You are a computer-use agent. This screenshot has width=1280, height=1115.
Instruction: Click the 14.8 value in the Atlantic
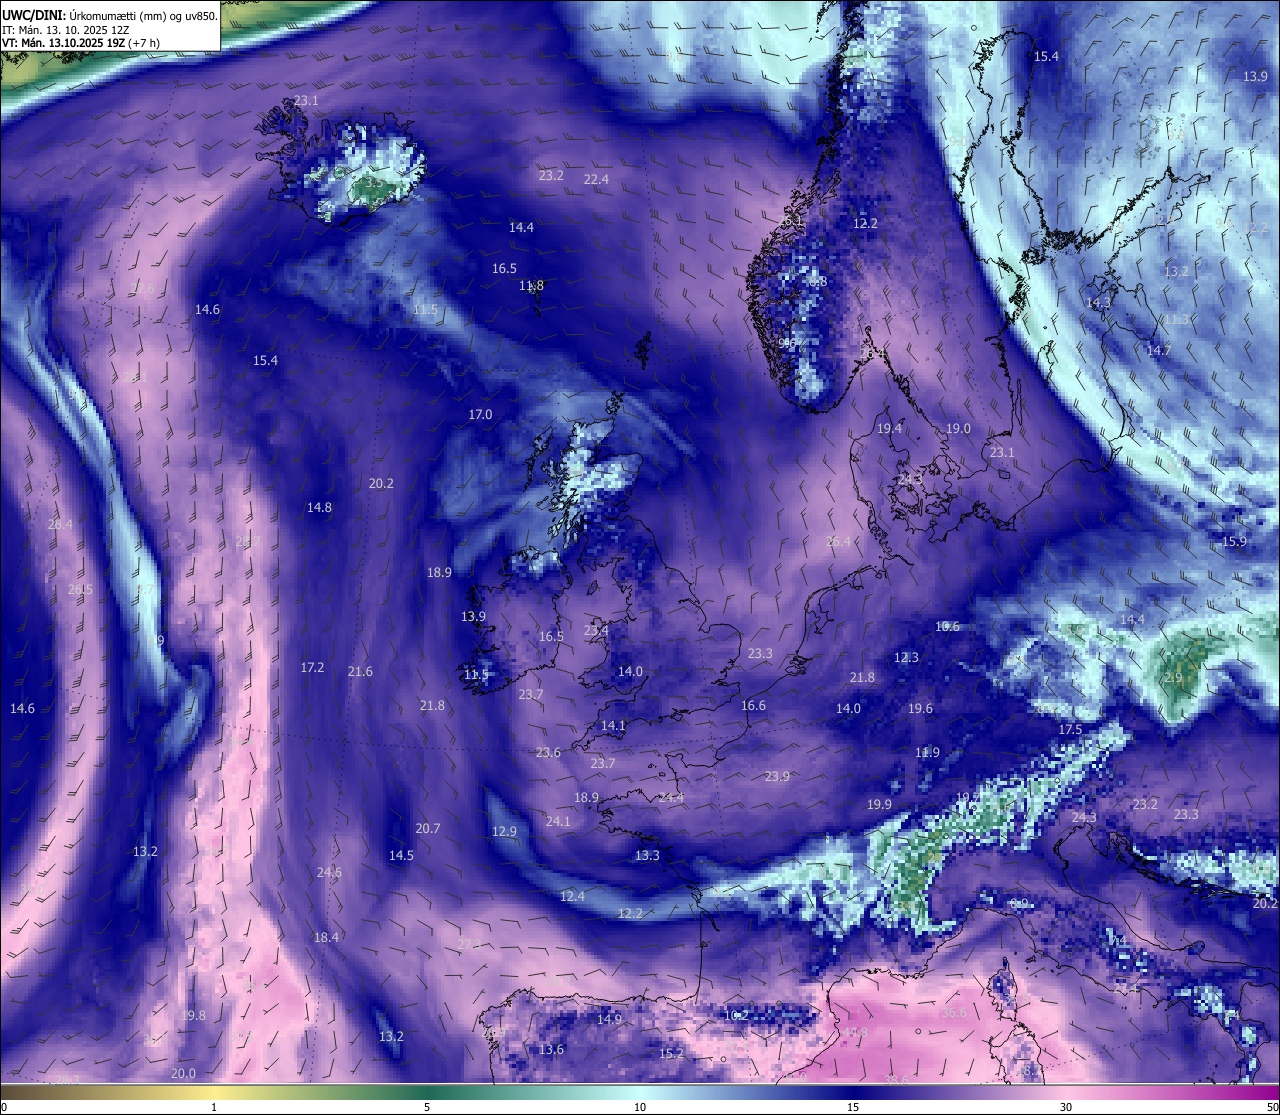[319, 507]
